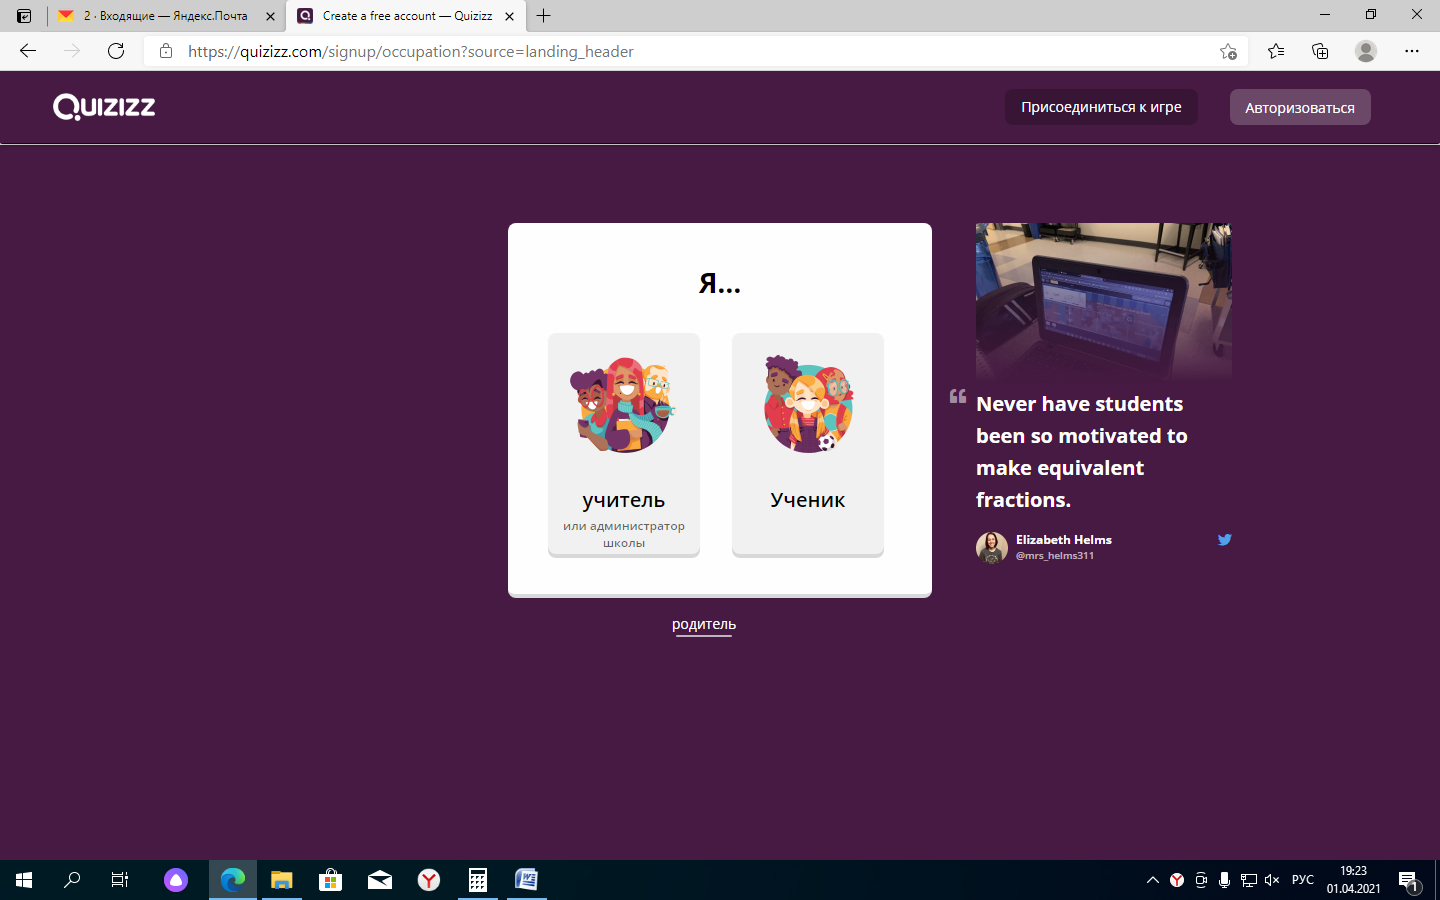Open the Favorites list icon
Screen dimensions: 1440x900
[1276, 51]
